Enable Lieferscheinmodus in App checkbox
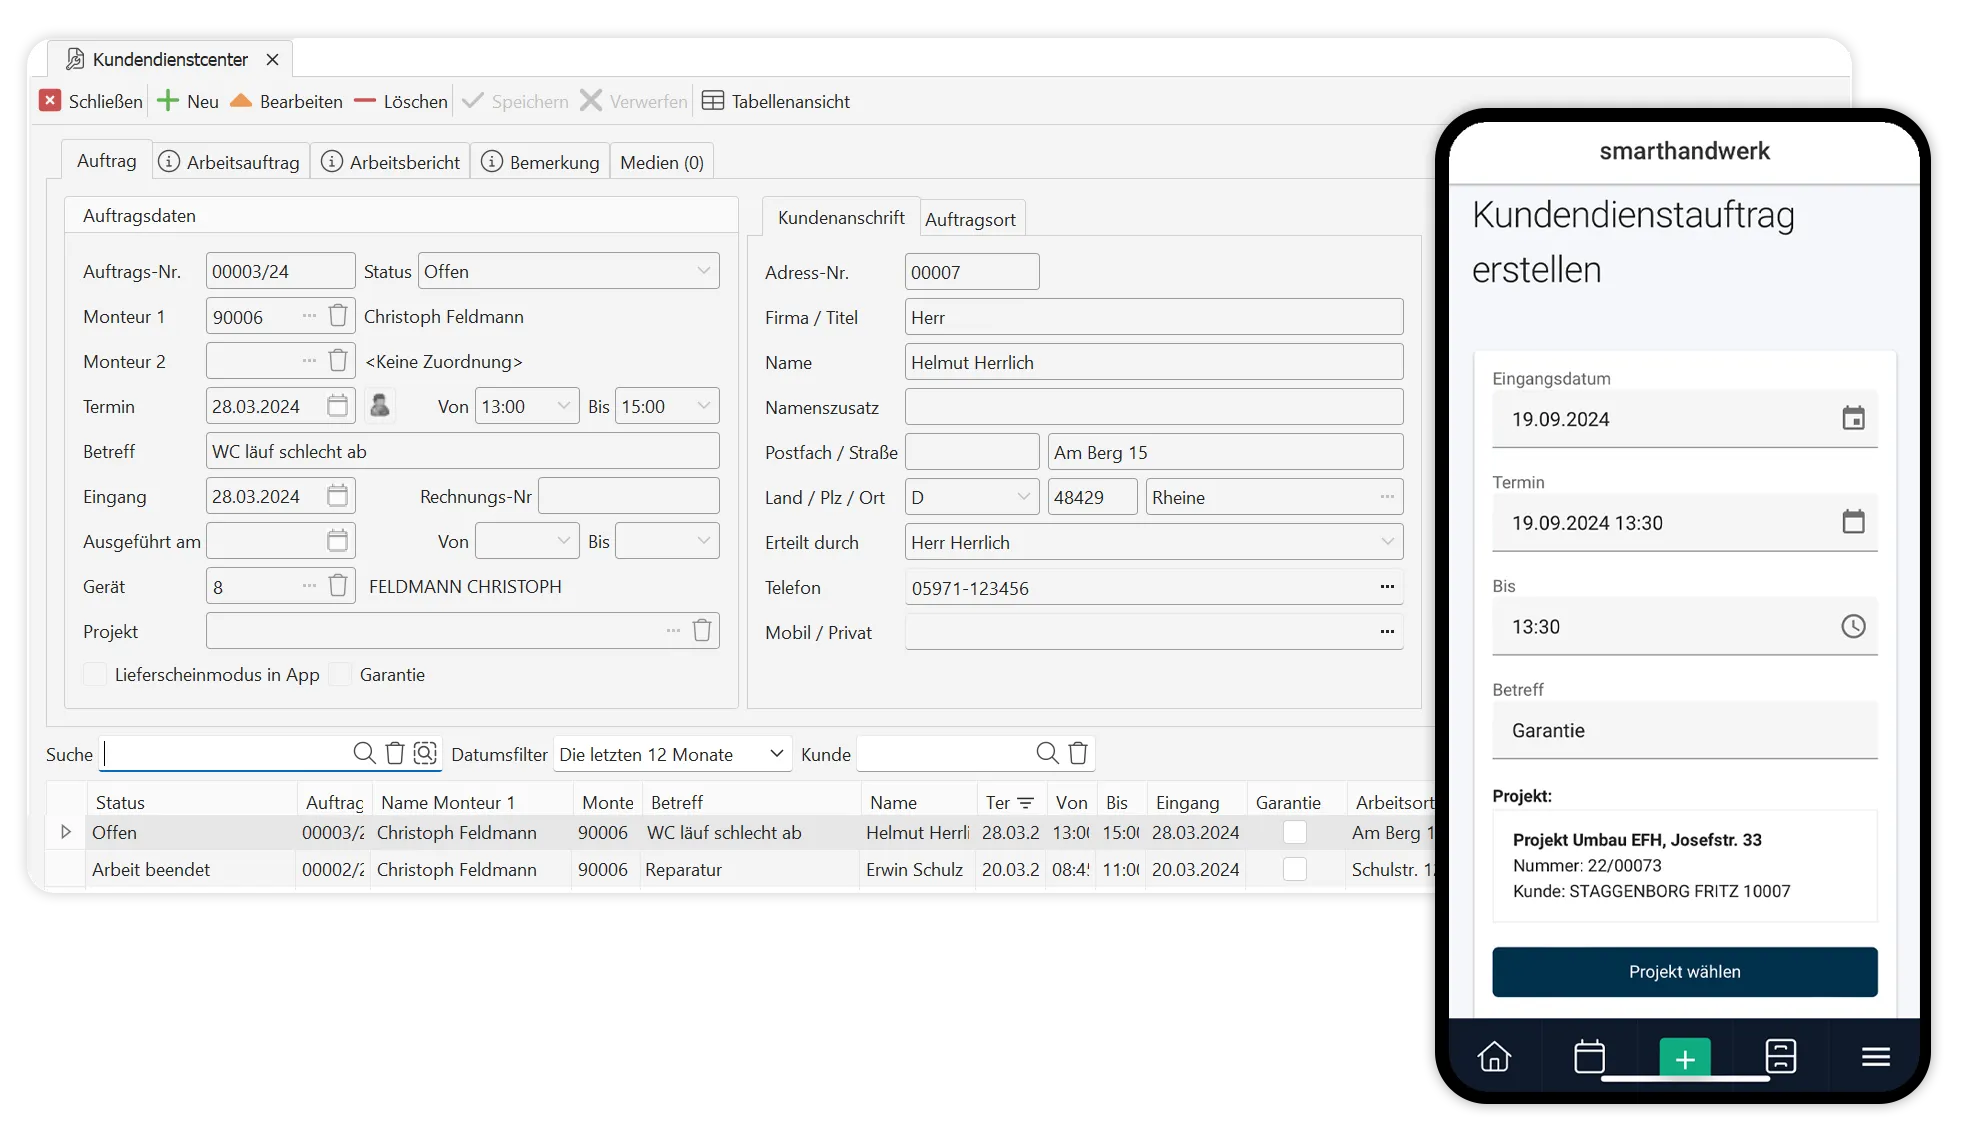The height and width of the screenshot is (1139, 1971). (x=95, y=675)
